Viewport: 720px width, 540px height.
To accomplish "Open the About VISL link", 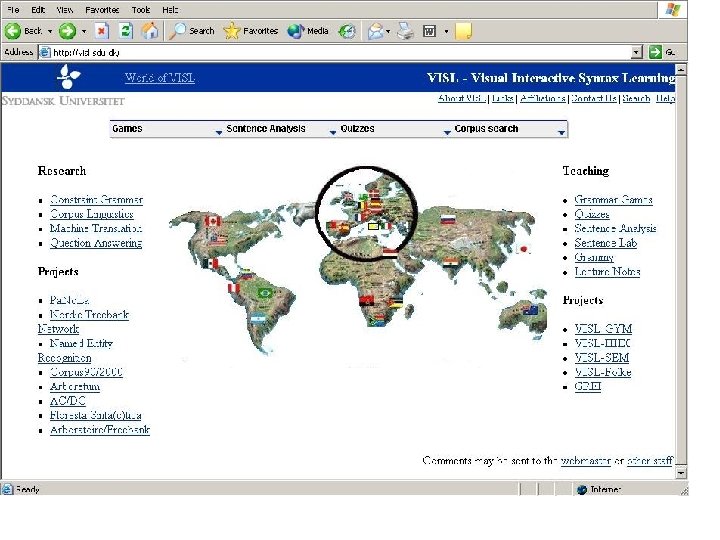I will 462,98.
